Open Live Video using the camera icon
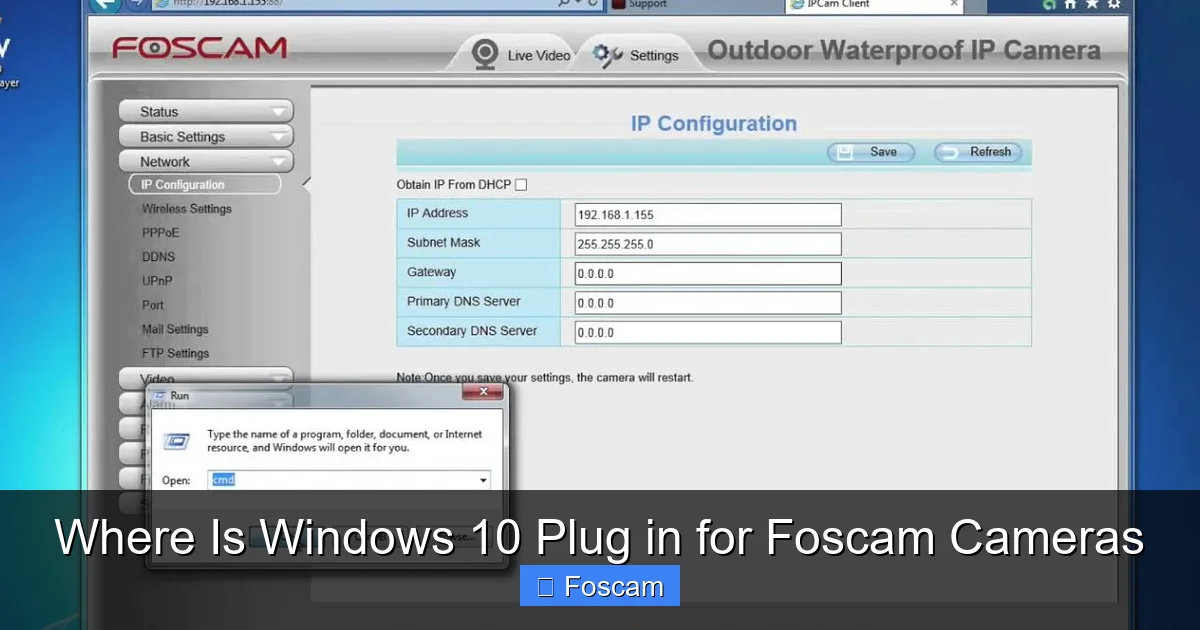1200x630 pixels. 486,54
